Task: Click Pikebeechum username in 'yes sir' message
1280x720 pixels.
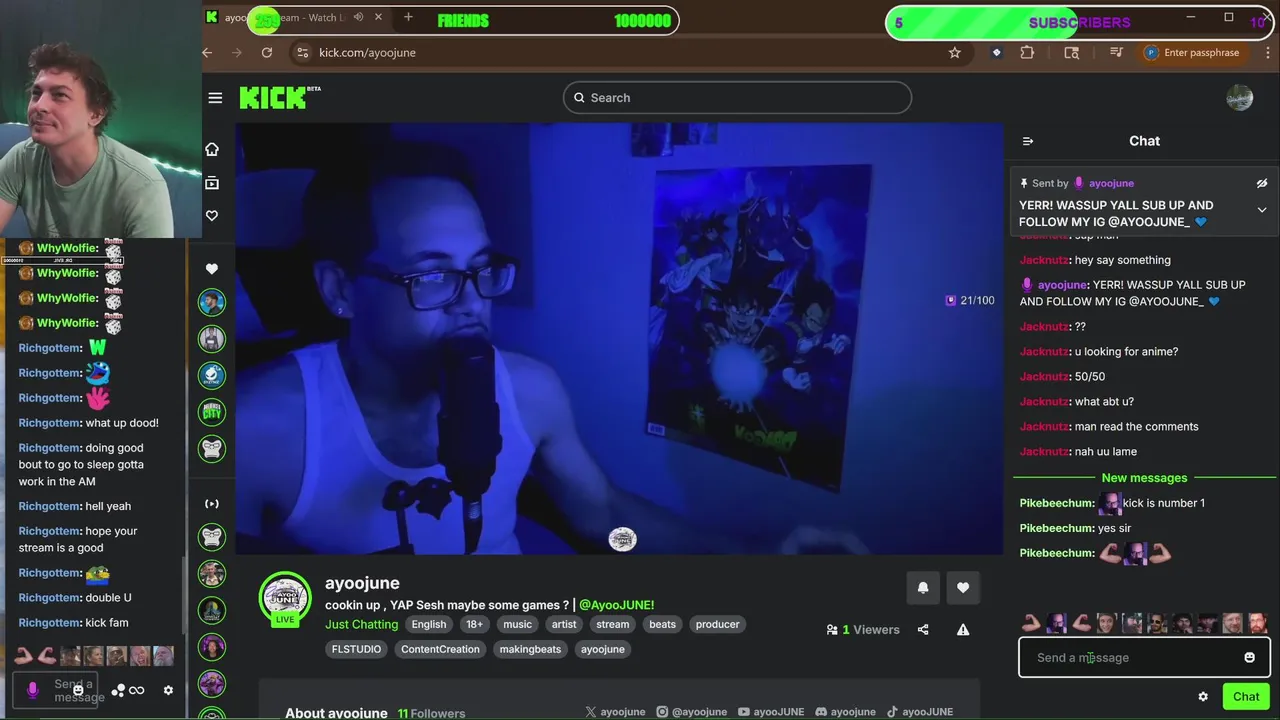Action: pyautogui.click(x=1056, y=528)
